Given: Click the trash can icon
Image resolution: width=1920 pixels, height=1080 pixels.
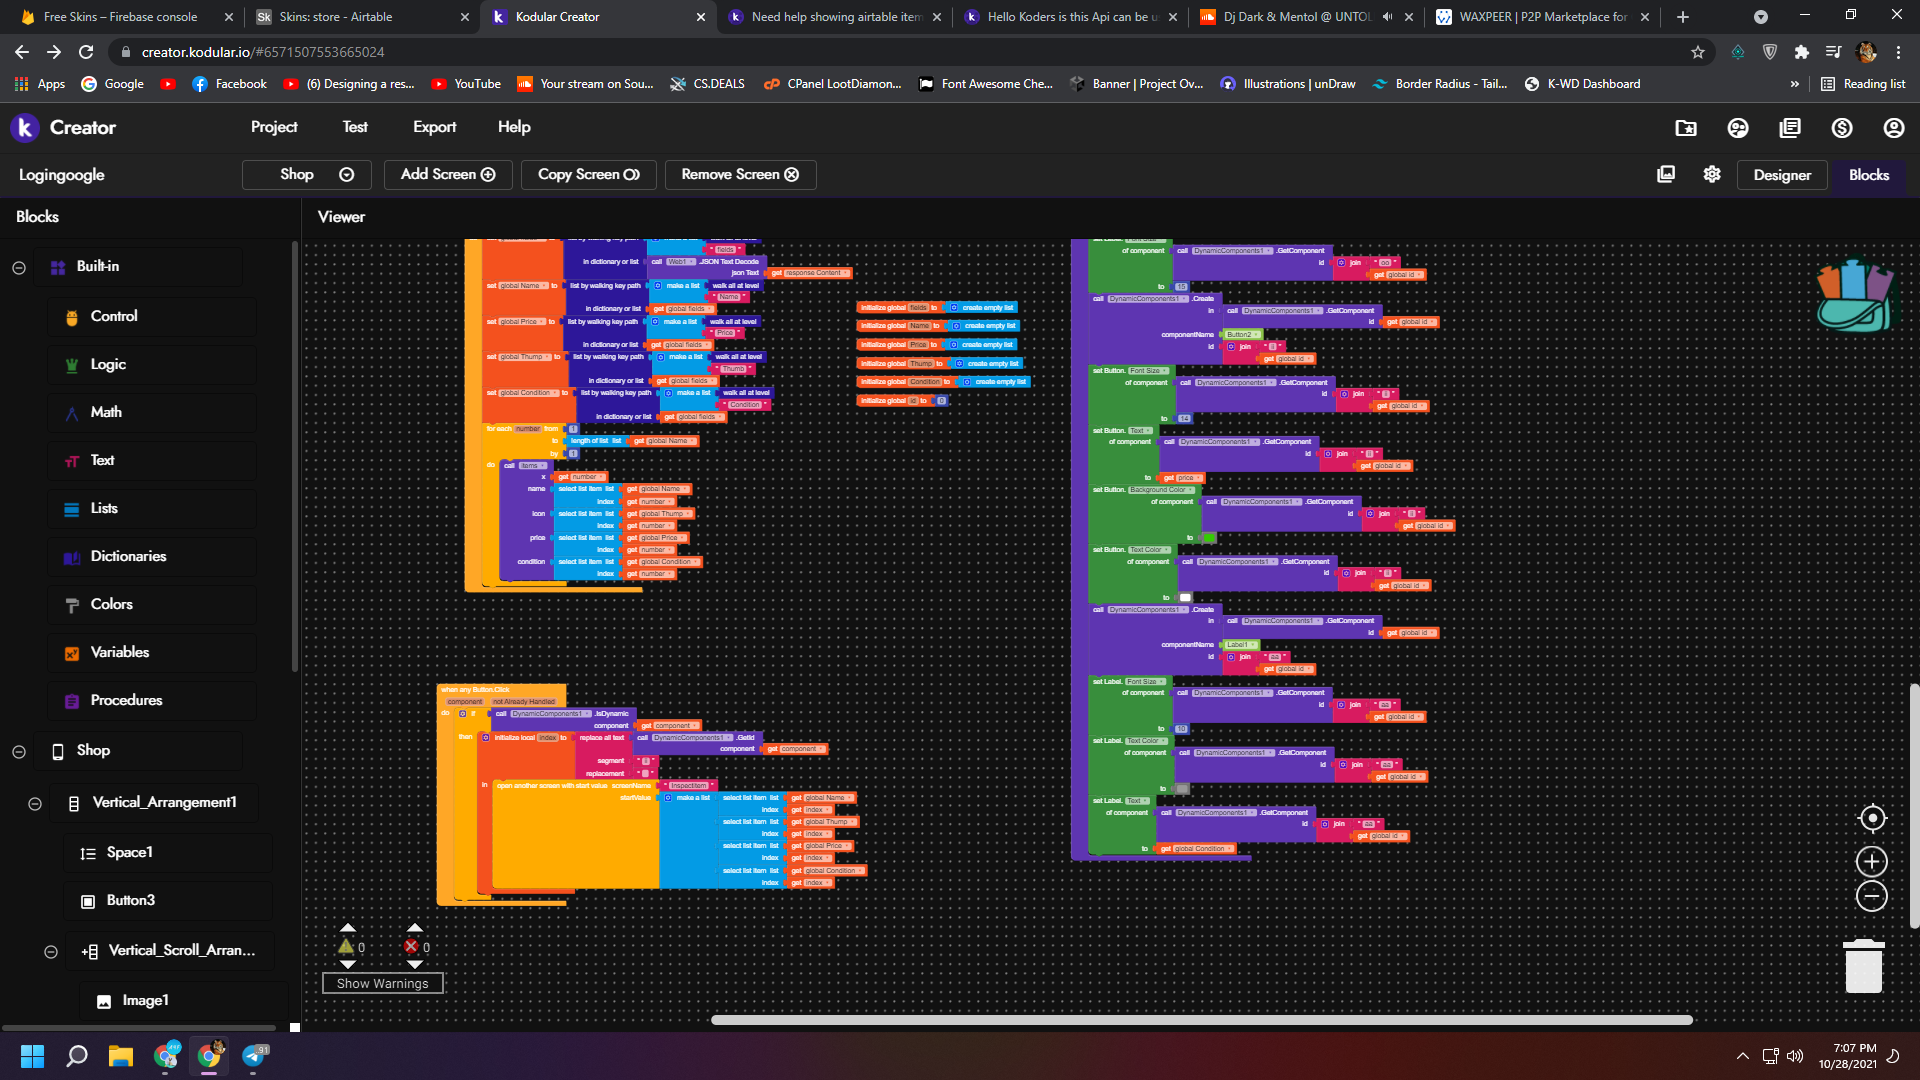Looking at the screenshot, I should 1863,966.
